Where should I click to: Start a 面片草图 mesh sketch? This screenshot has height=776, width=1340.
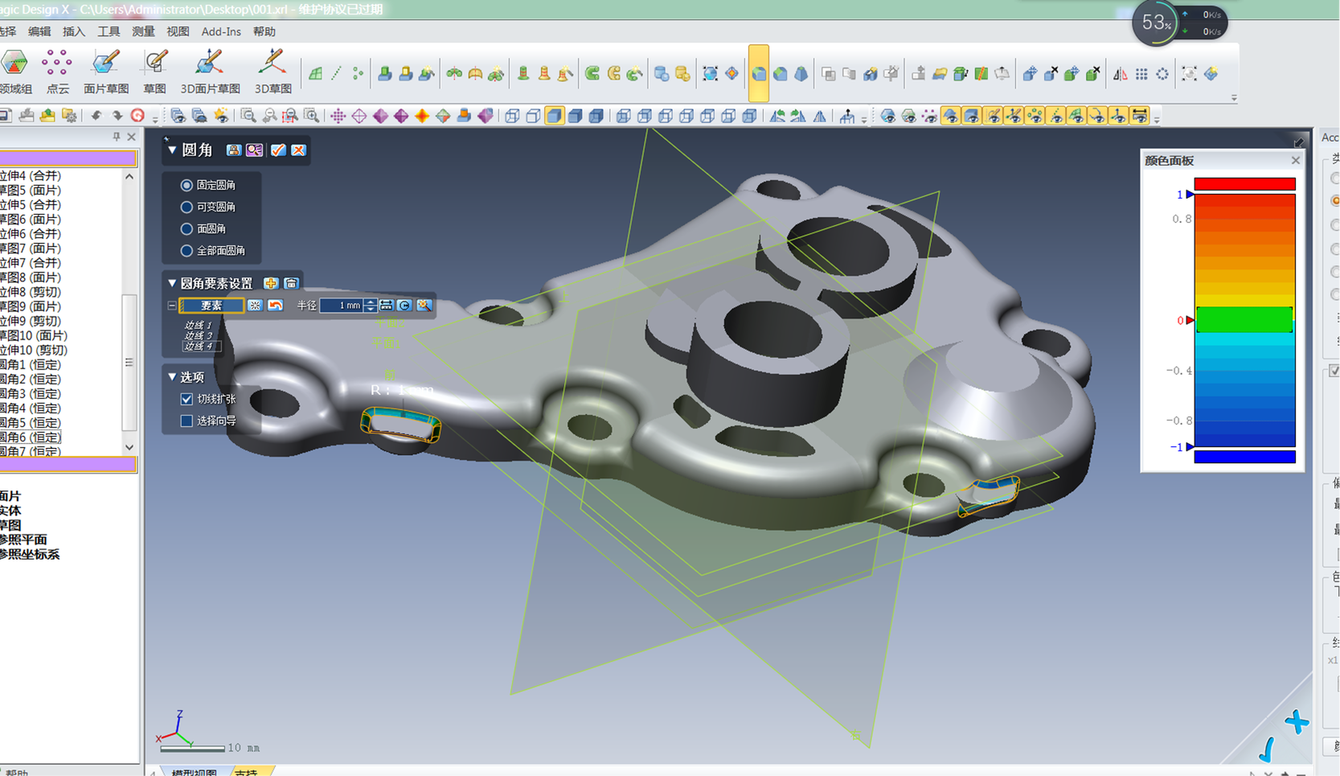point(105,70)
